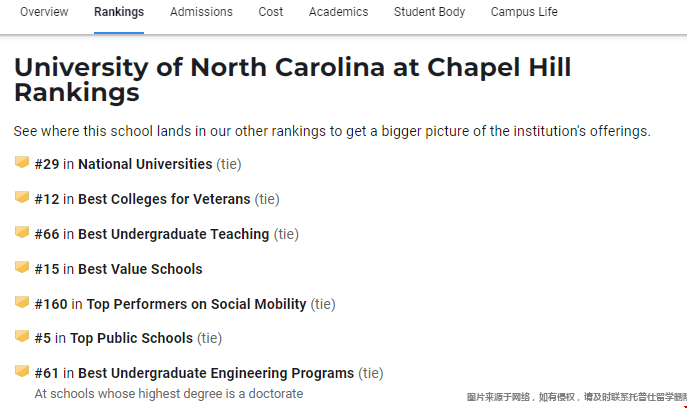Click badge icon beside National Universities ranking
Viewport: 687px width, 408px height.
click(22, 162)
